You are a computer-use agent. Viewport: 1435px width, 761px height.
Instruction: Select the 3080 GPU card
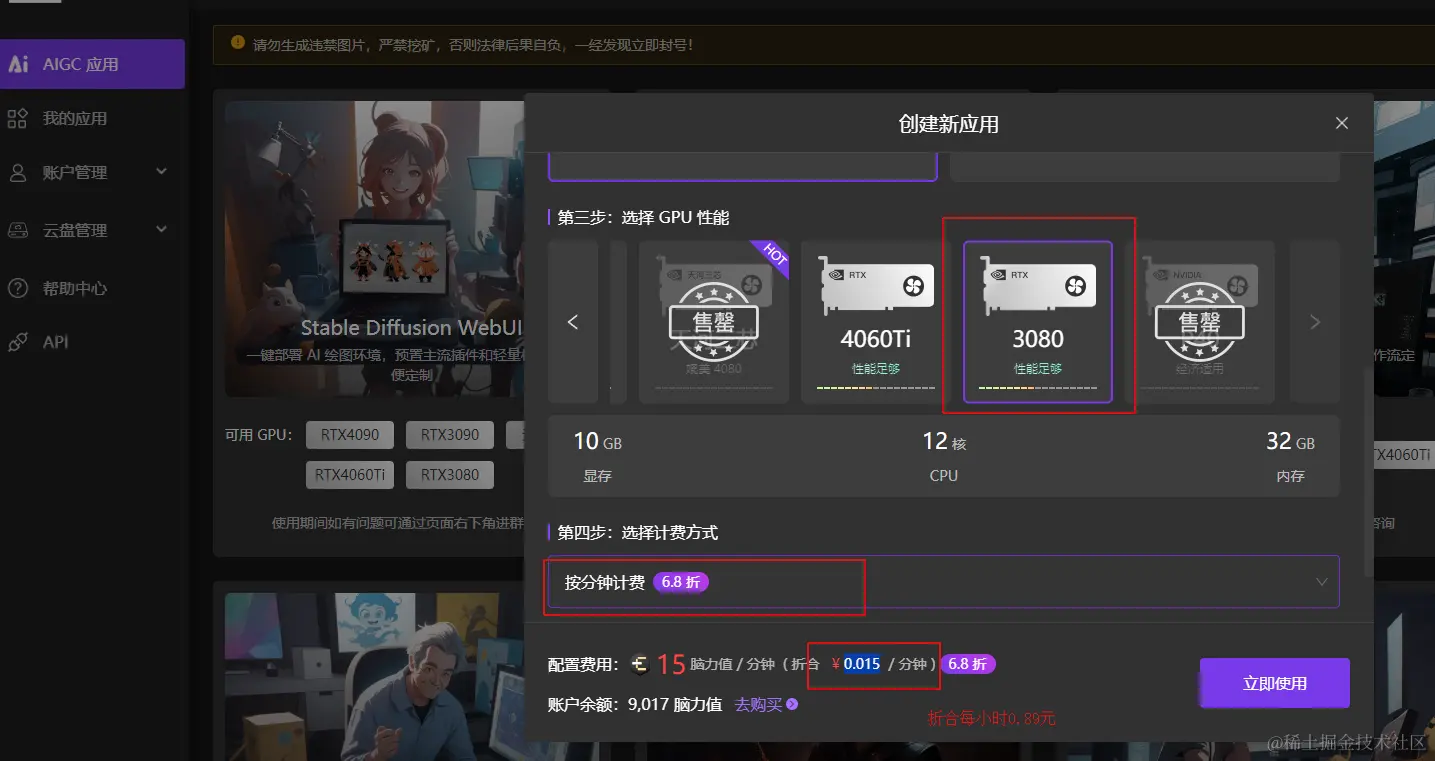(x=1038, y=322)
